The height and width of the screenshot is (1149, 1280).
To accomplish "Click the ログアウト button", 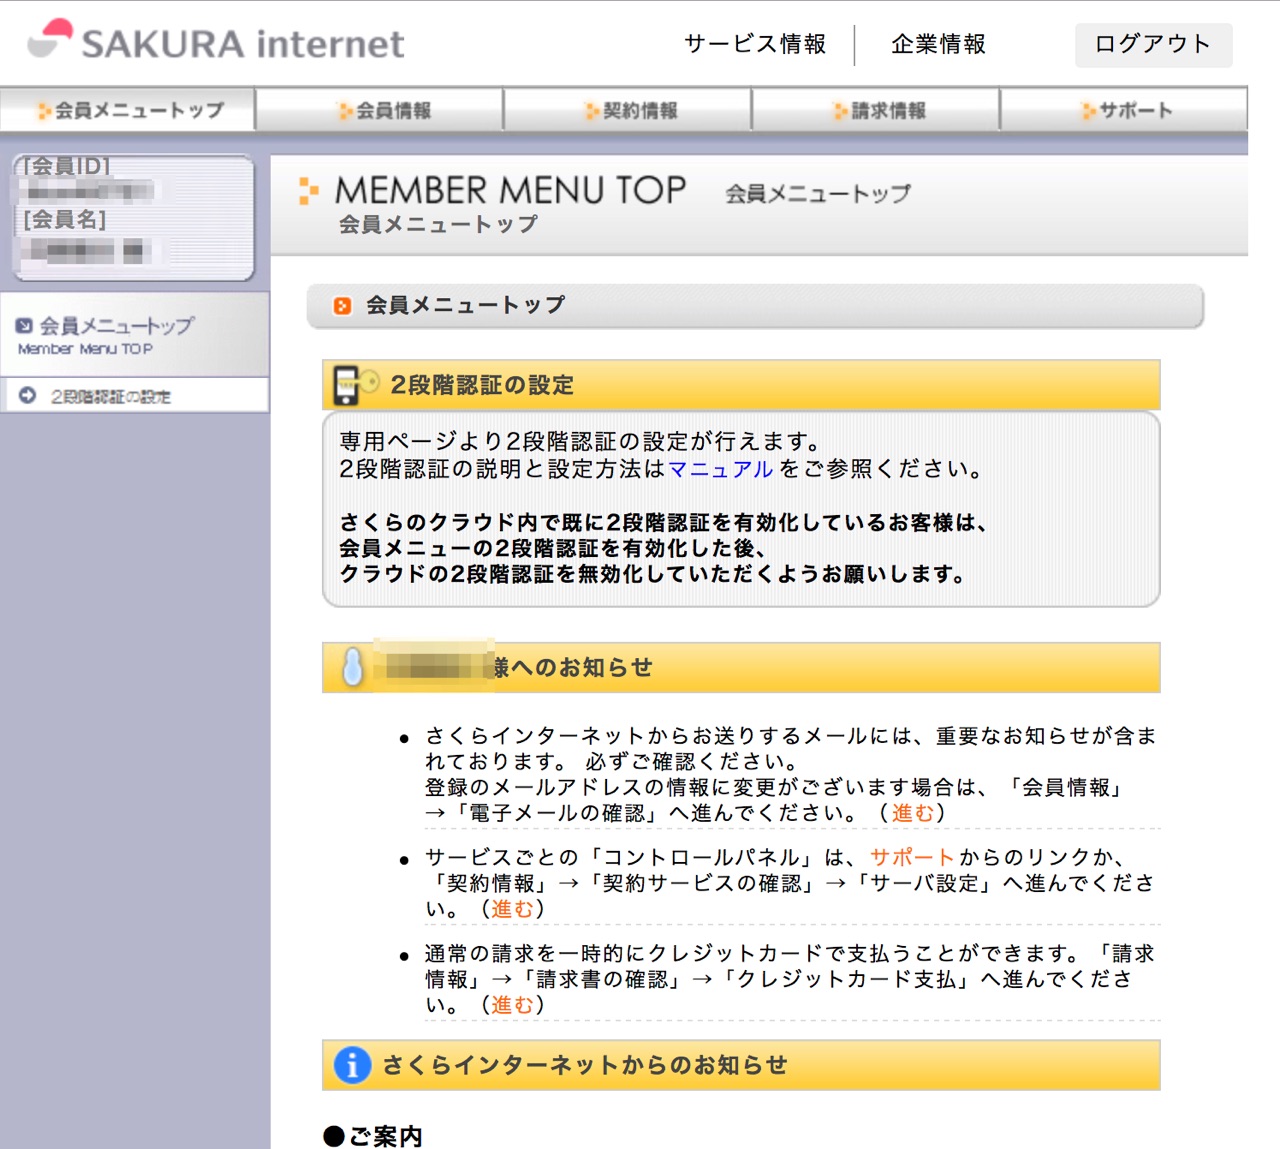I will 1153,44.
